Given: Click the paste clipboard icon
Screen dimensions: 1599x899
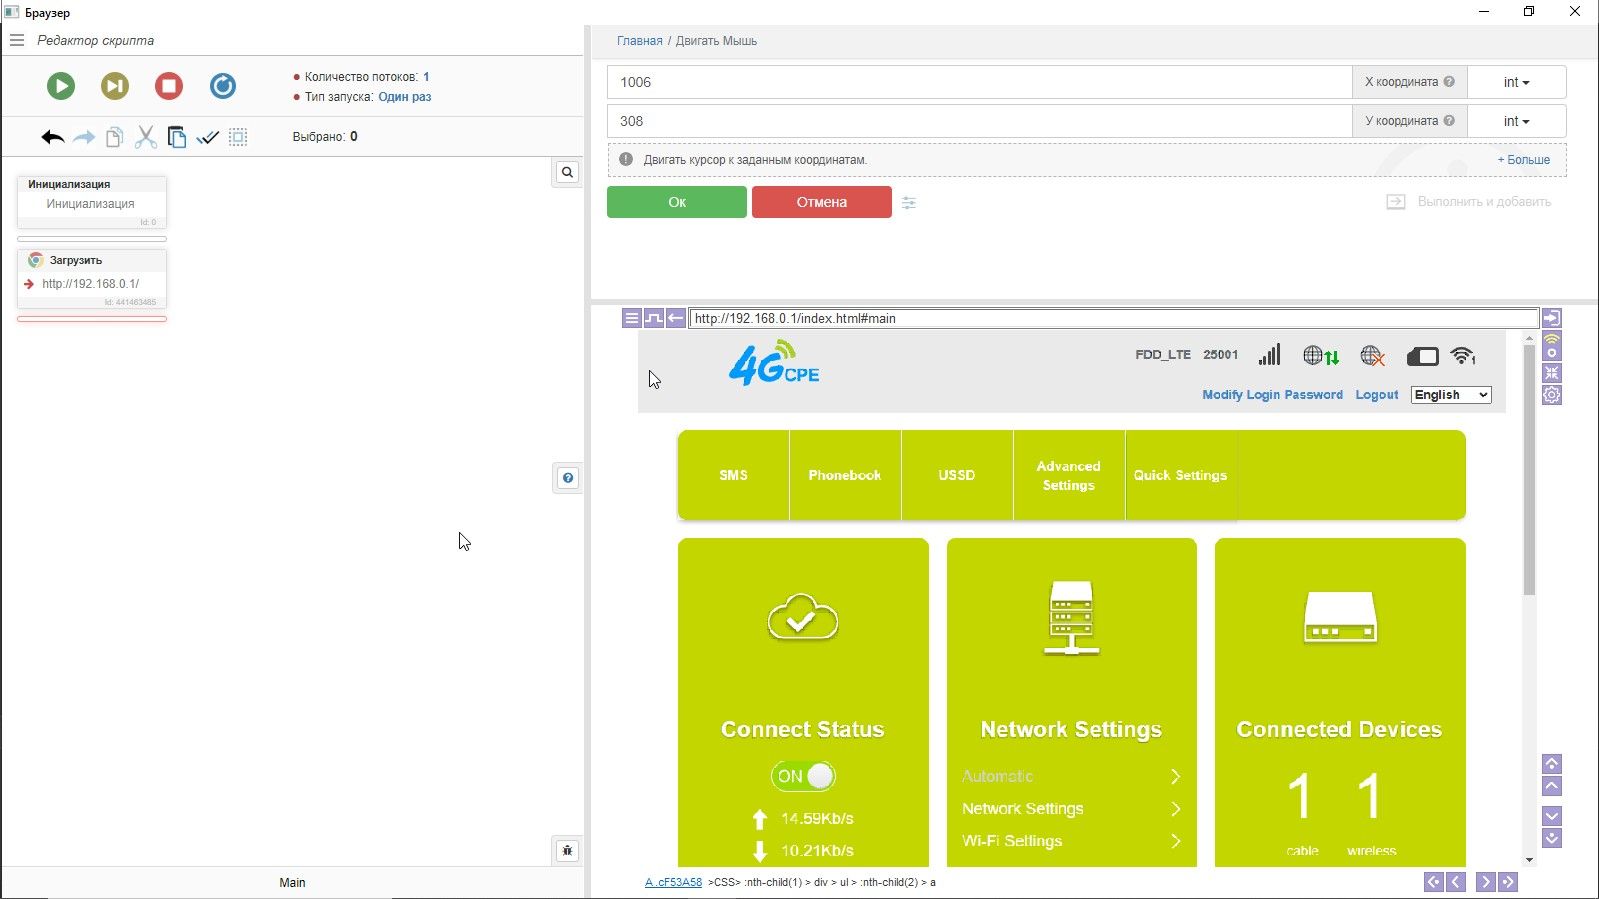Looking at the screenshot, I should 177,137.
